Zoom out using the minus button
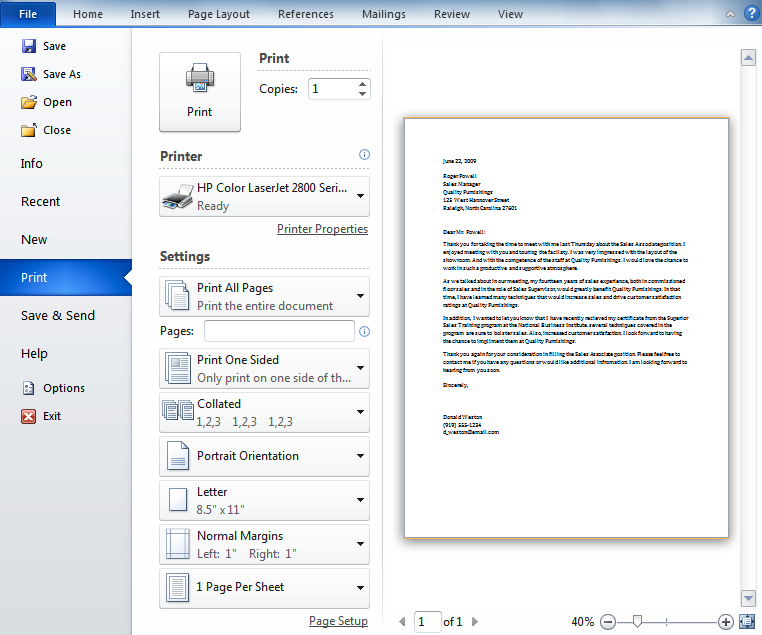Screen dimensions: 762x635 [x=607, y=622]
